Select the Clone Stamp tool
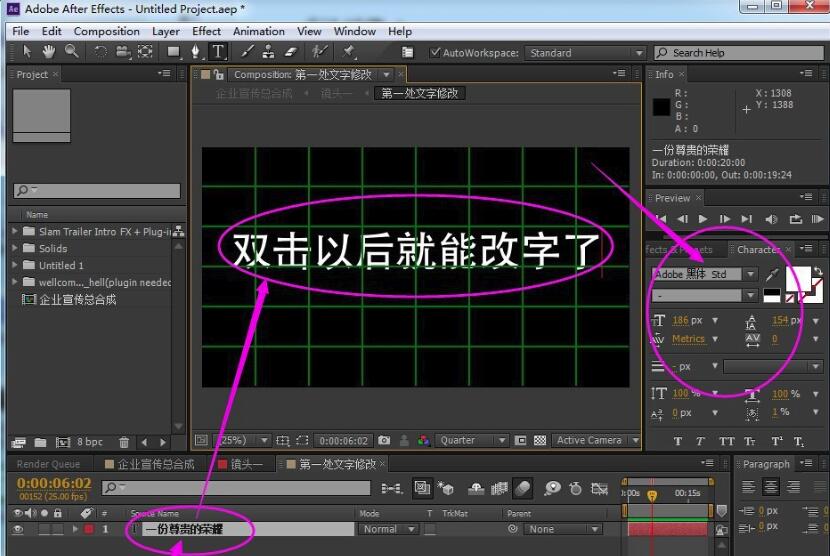The height and width of the screenshot is (556, 830). pos(268,52)
